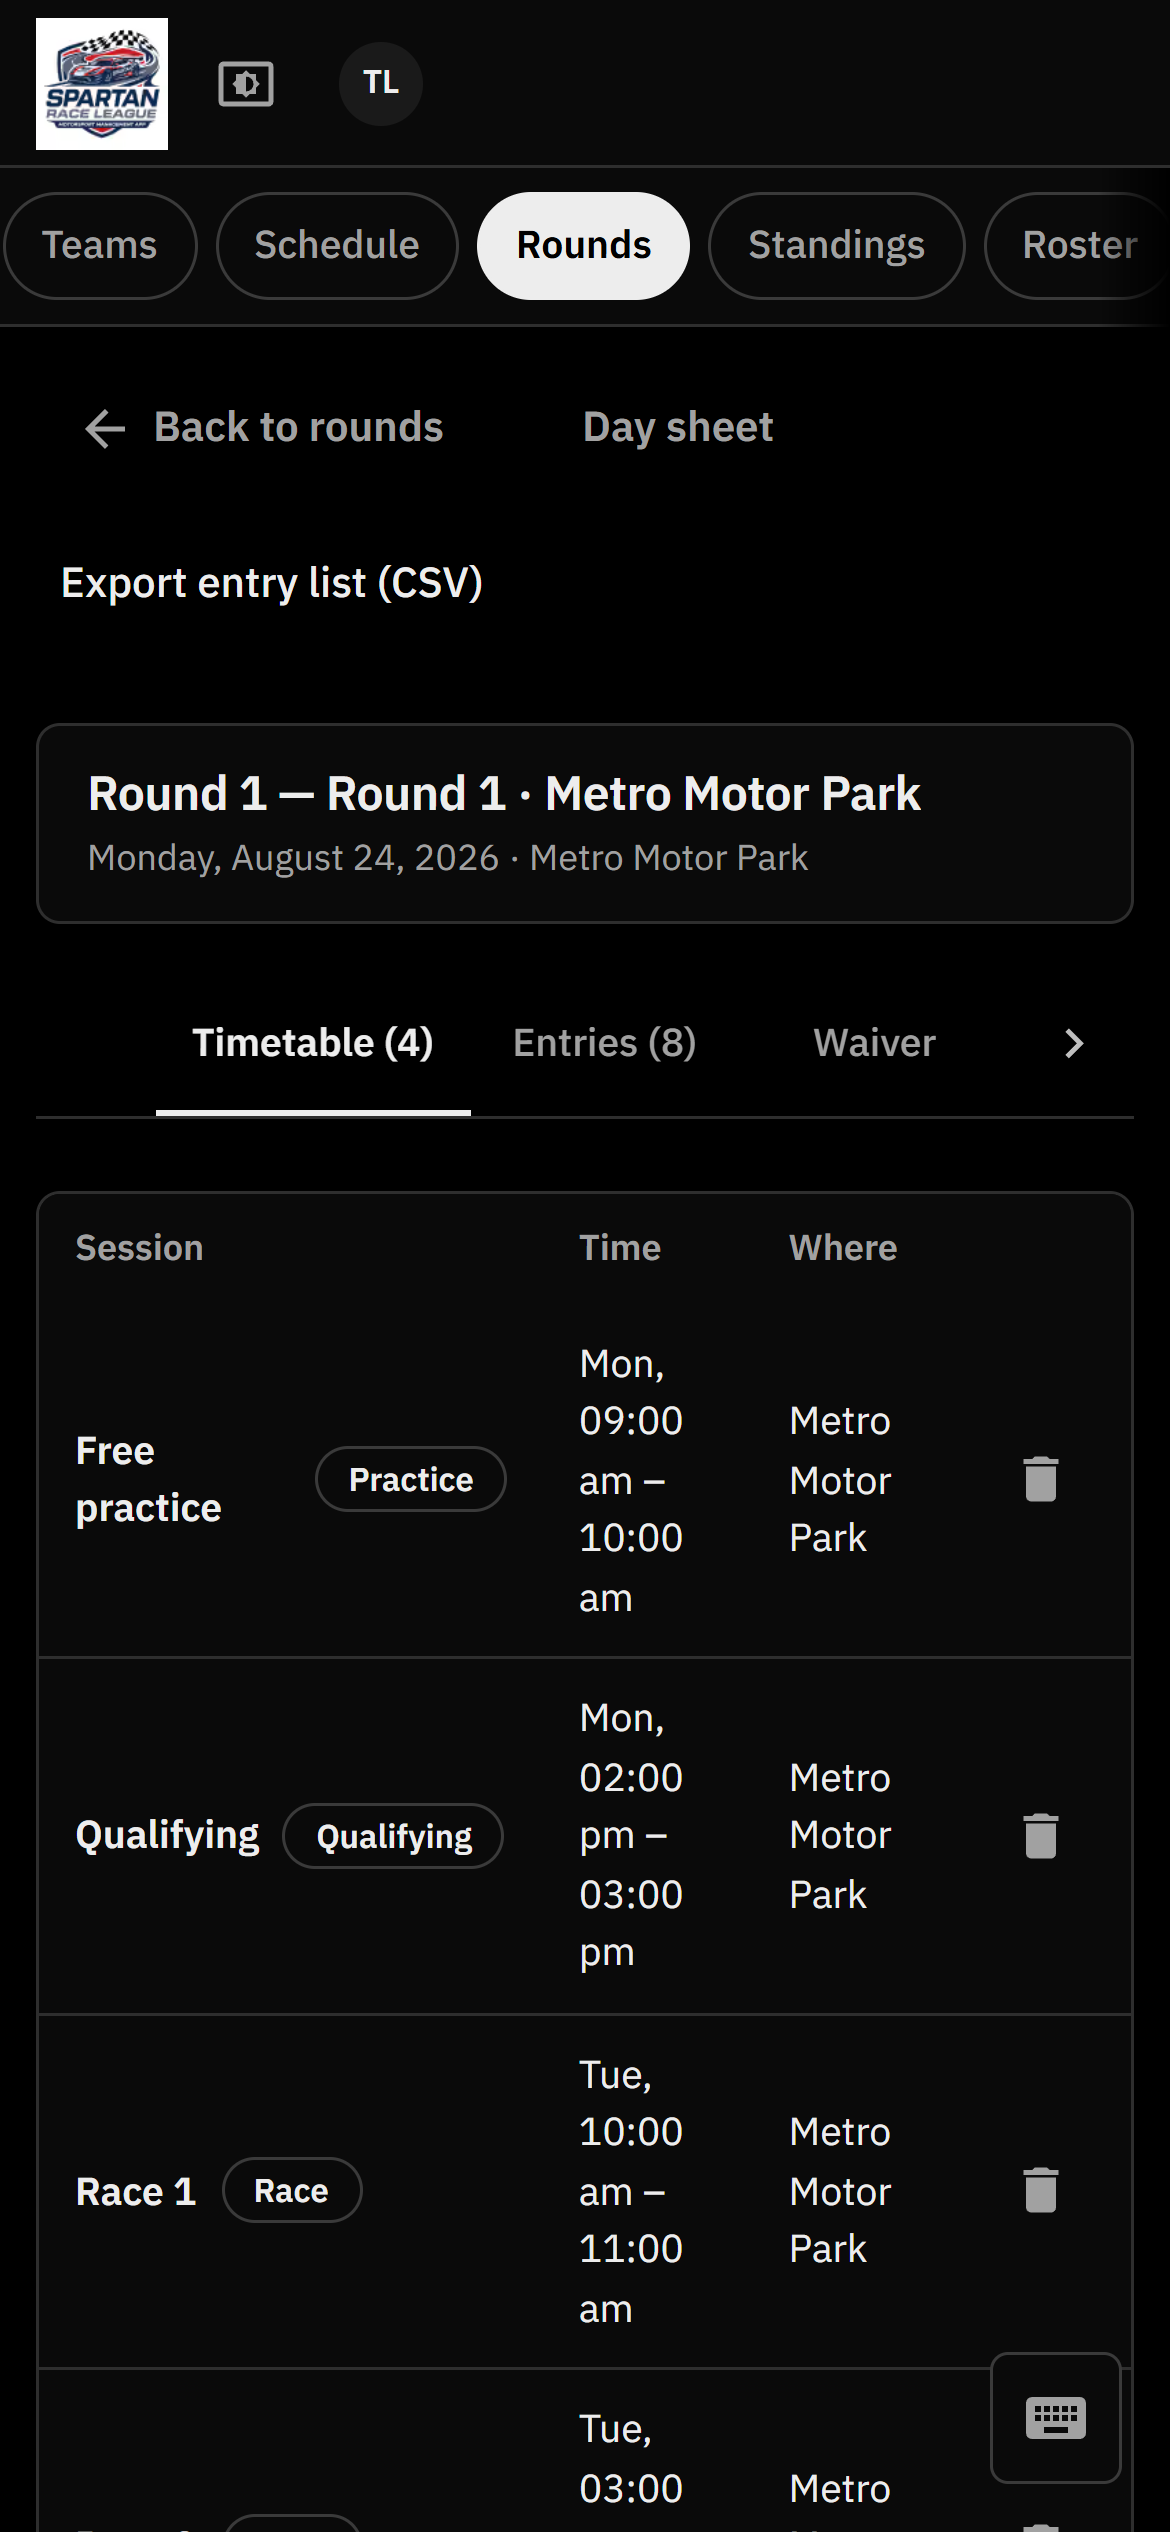
Task: Delete the Free practice session
Action: [1041, 1479]
